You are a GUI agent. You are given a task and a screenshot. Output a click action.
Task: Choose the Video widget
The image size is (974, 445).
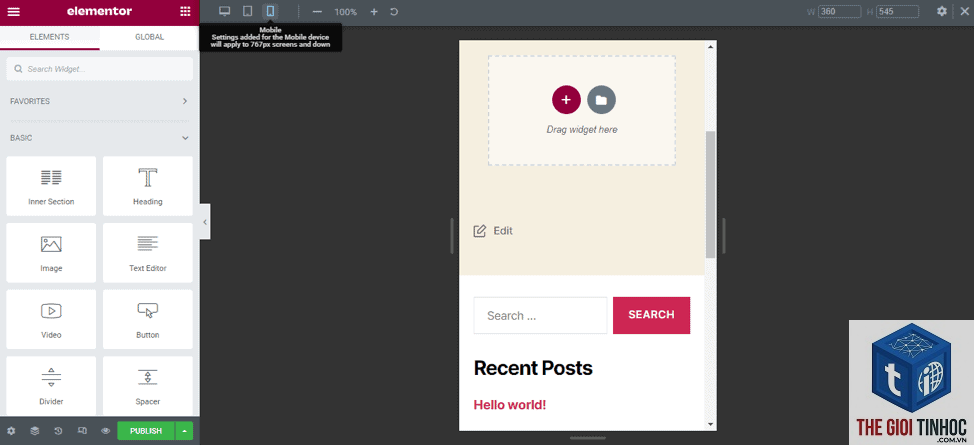point(51,319)
